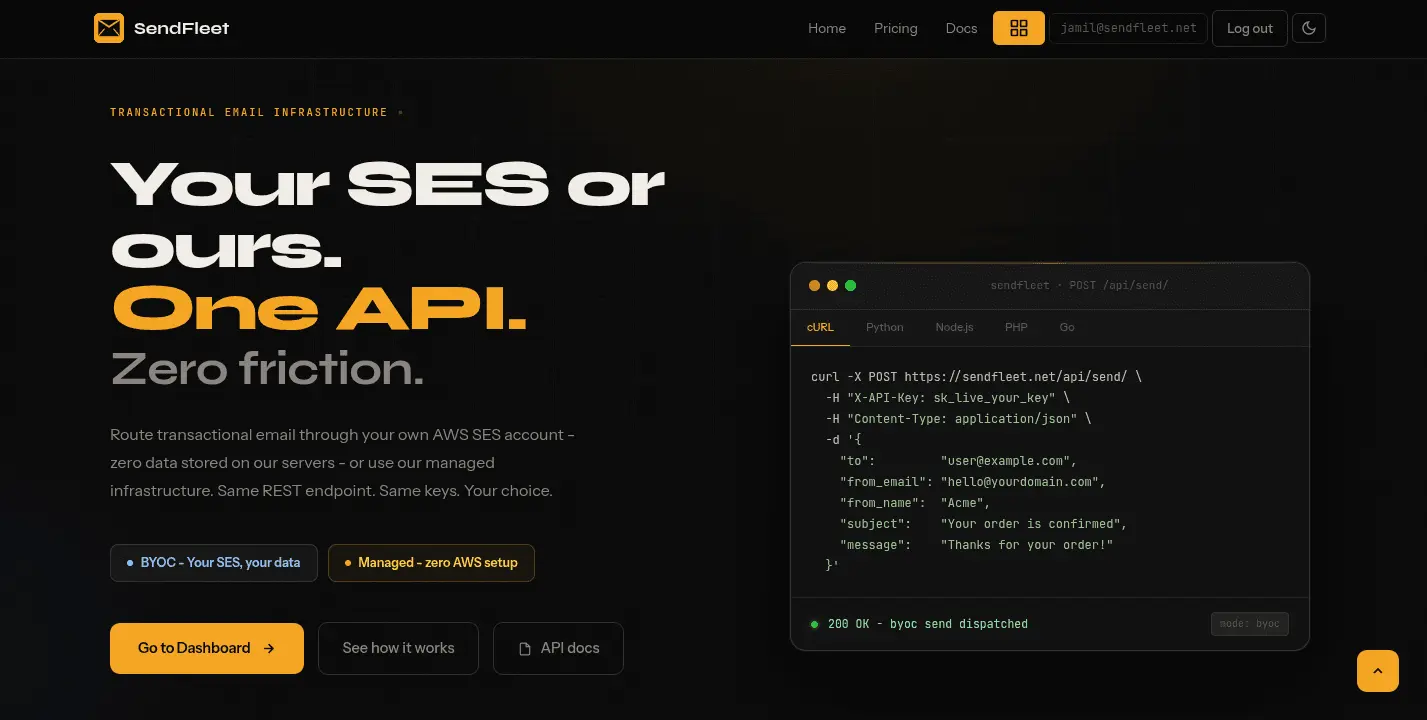Click the arrow in Go to Dashboard button
The width and height of the screenshot is (1427, 720).
click(x=269, y=648)
